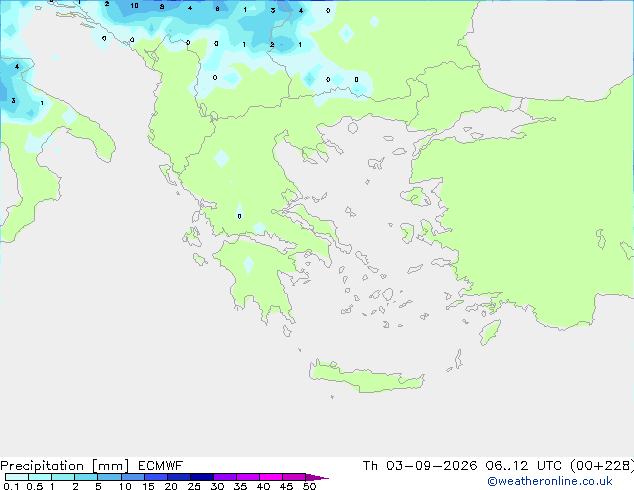Screen dimensions: 634x490
Task: Click the ECMWF model label
Action: click(161, 466)
